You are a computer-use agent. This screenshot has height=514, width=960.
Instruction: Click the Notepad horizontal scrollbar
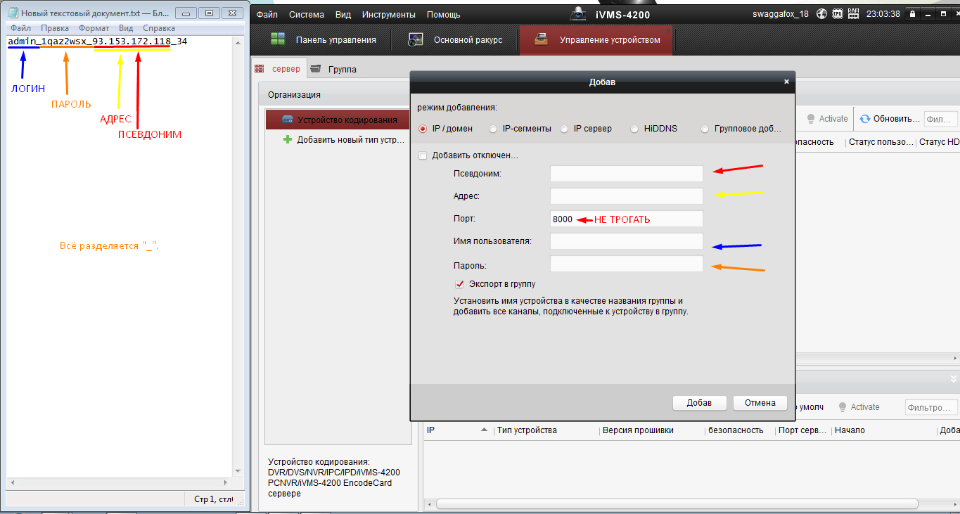[119, 483]
